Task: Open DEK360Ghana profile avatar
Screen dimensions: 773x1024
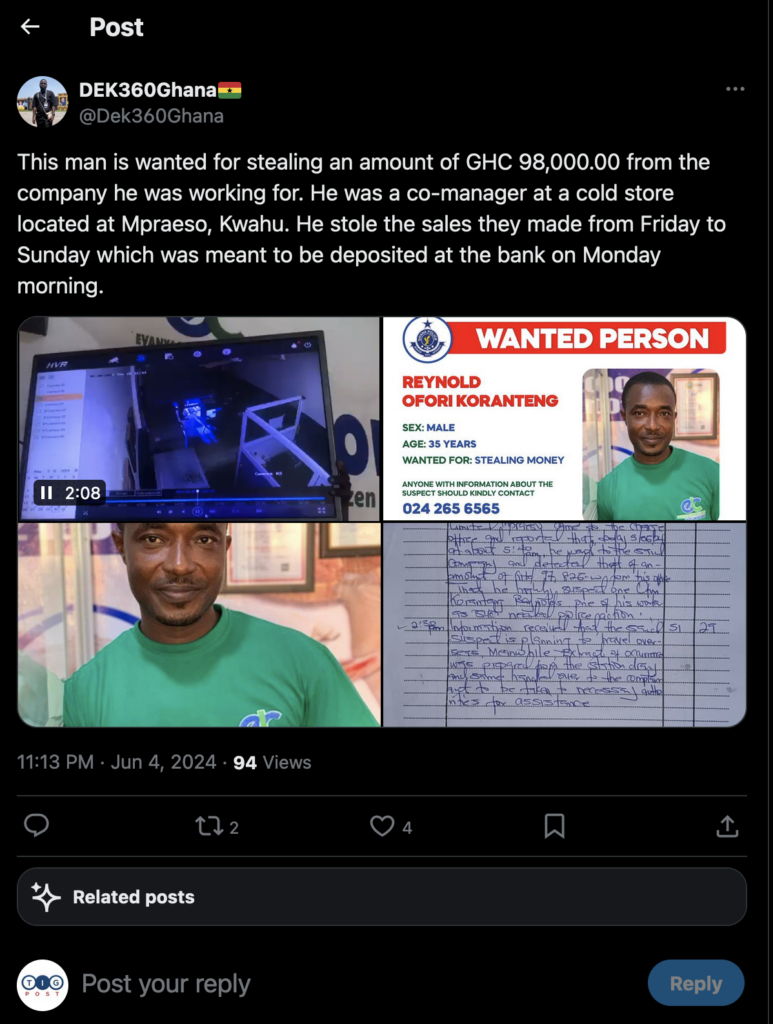Action: click(x=42, y=102)
